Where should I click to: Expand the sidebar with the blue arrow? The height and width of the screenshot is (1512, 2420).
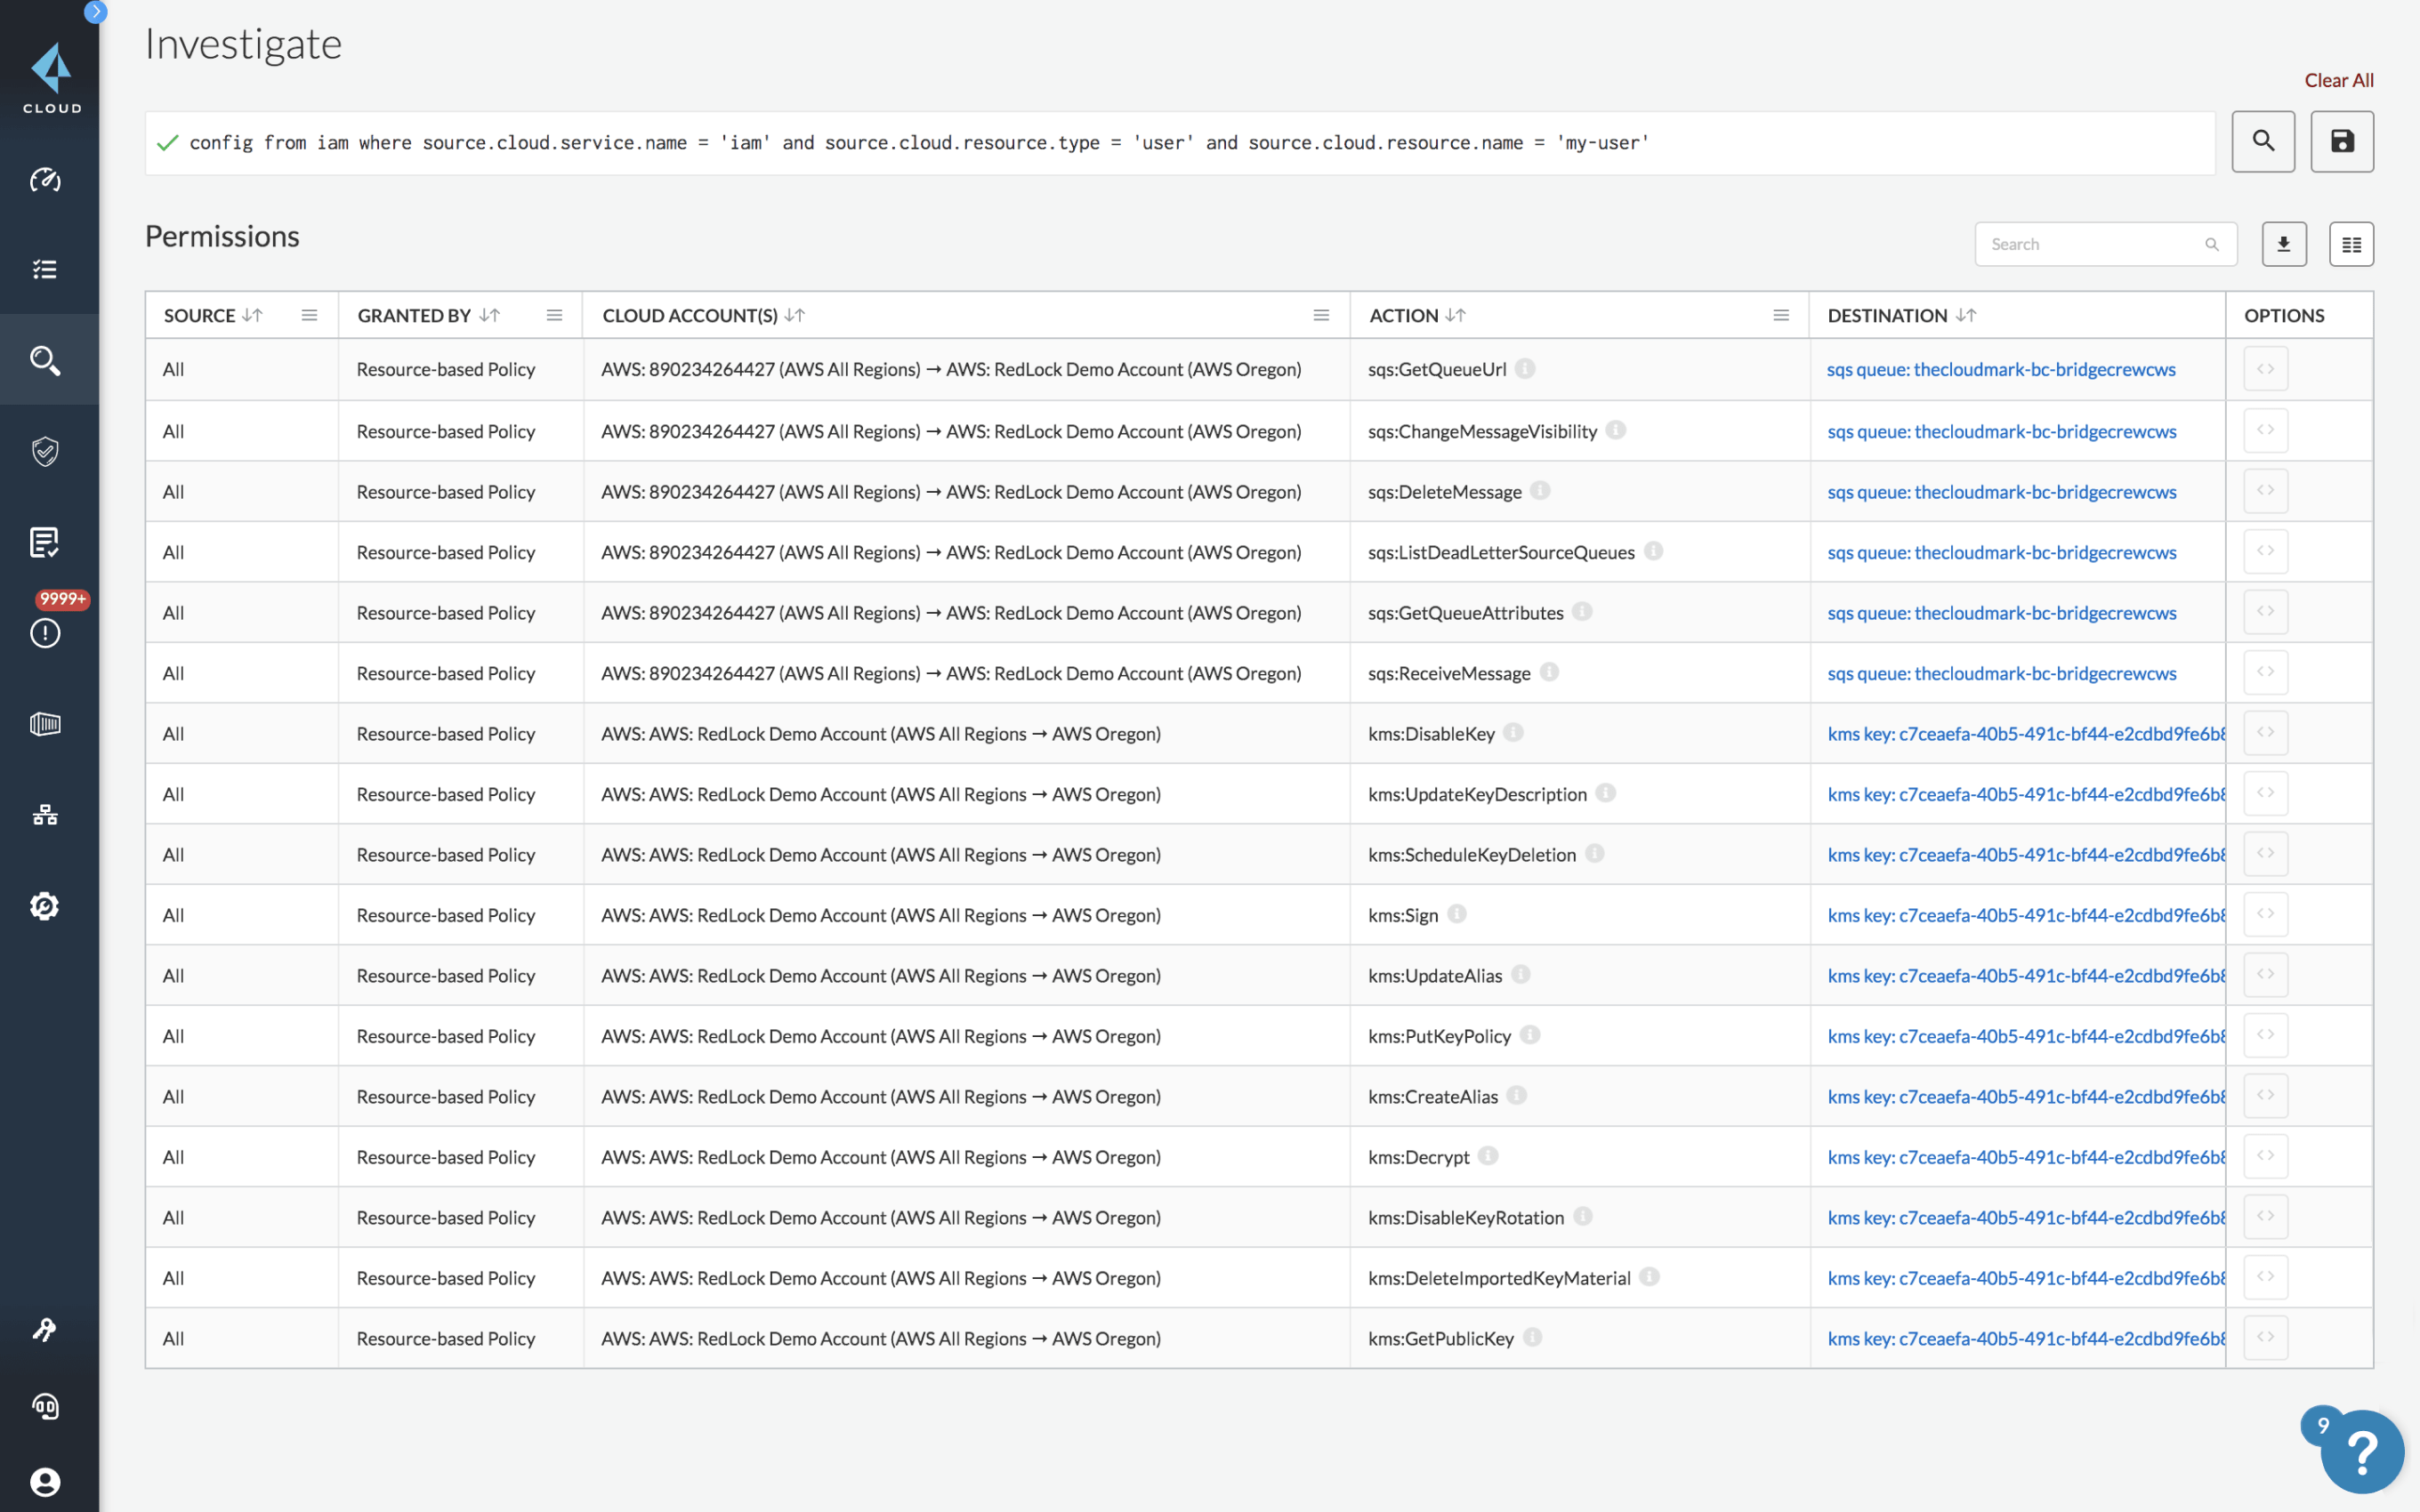tap(95, 12)
